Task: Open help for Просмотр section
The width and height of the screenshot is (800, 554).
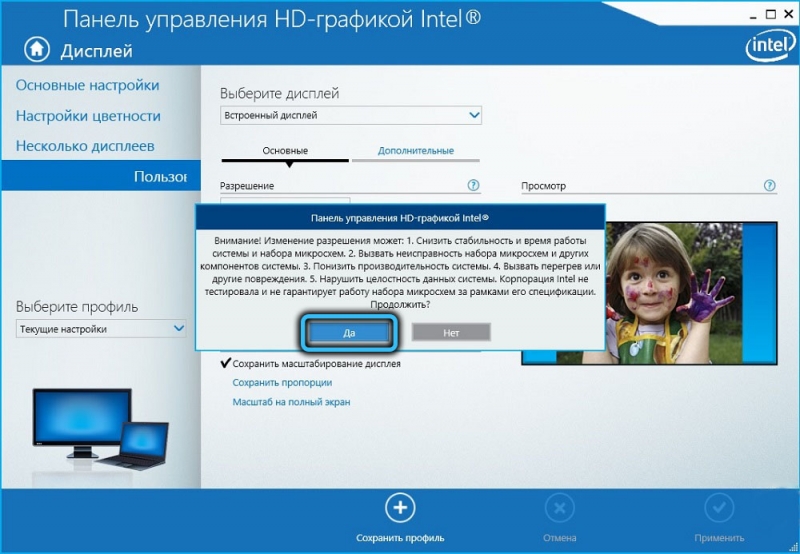Action: pyautogui.click(x=769, y=185)
